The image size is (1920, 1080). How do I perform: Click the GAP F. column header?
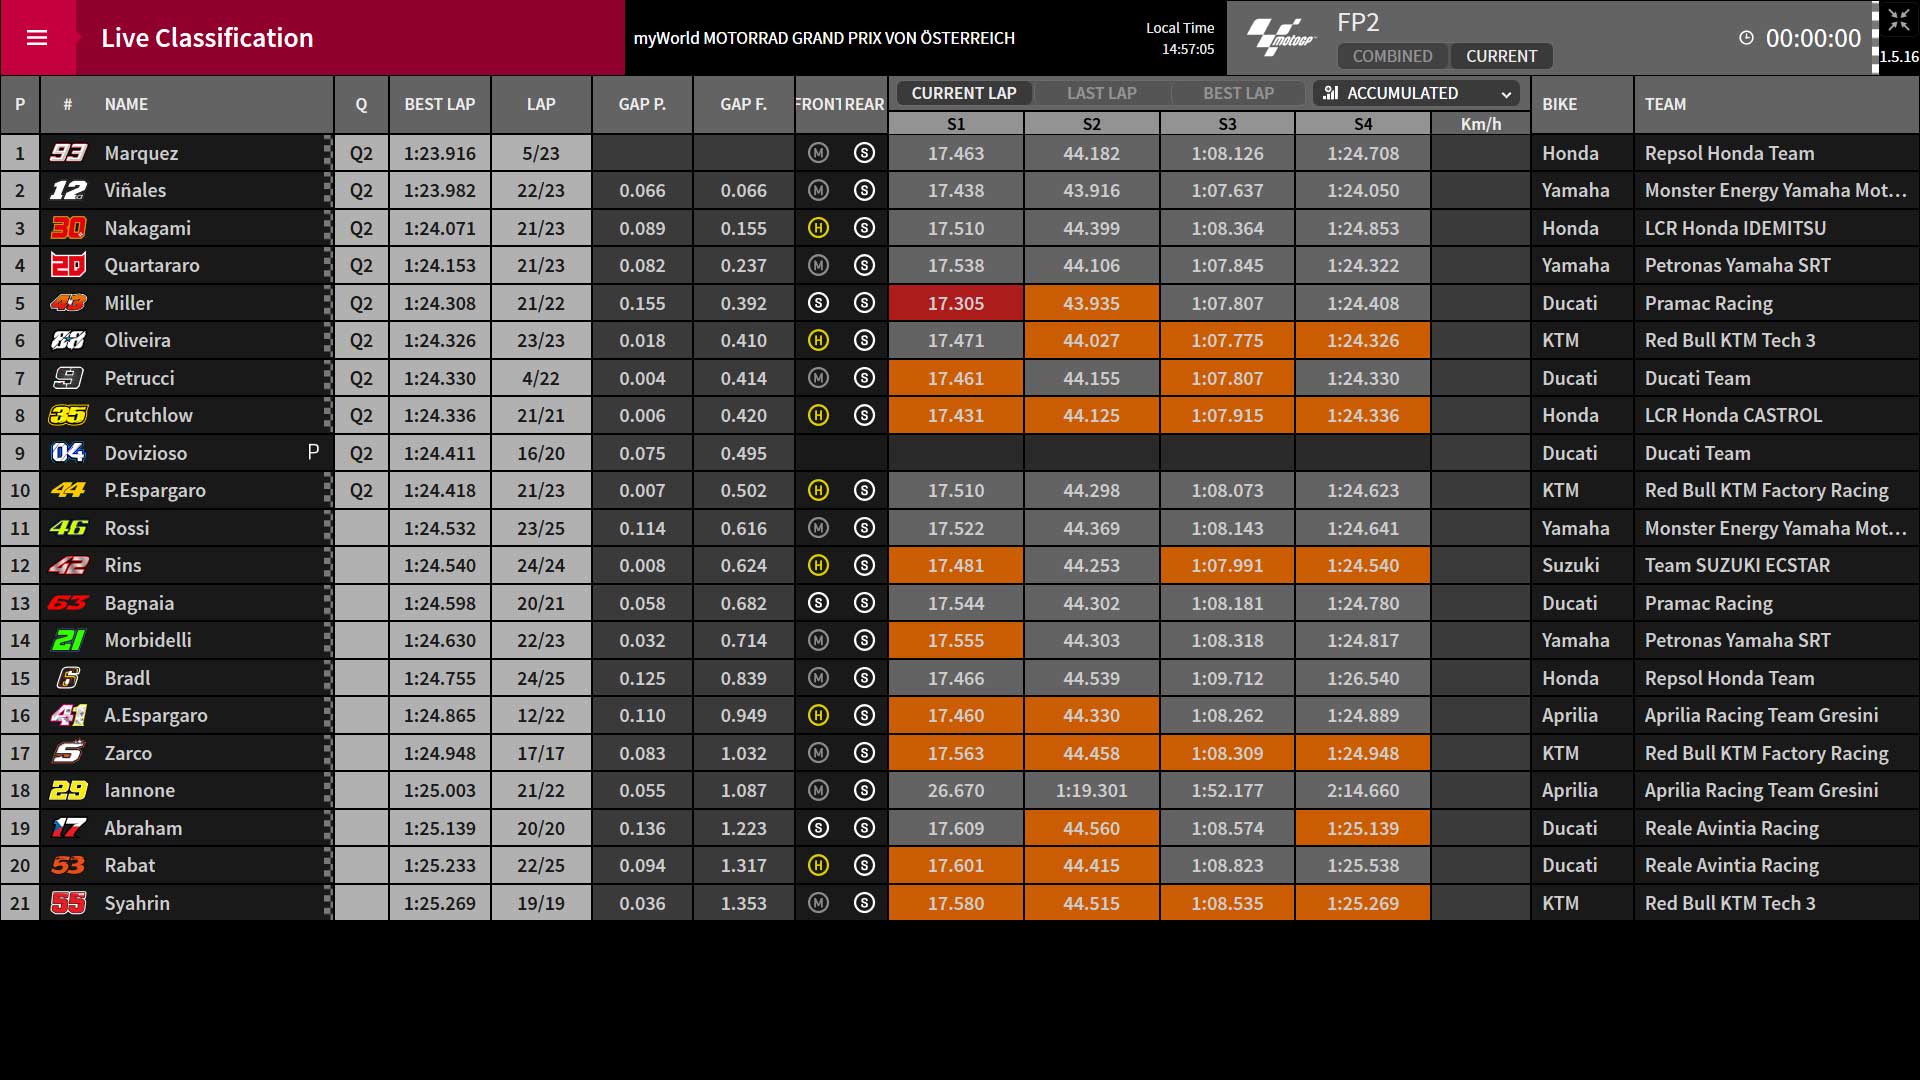744,104
